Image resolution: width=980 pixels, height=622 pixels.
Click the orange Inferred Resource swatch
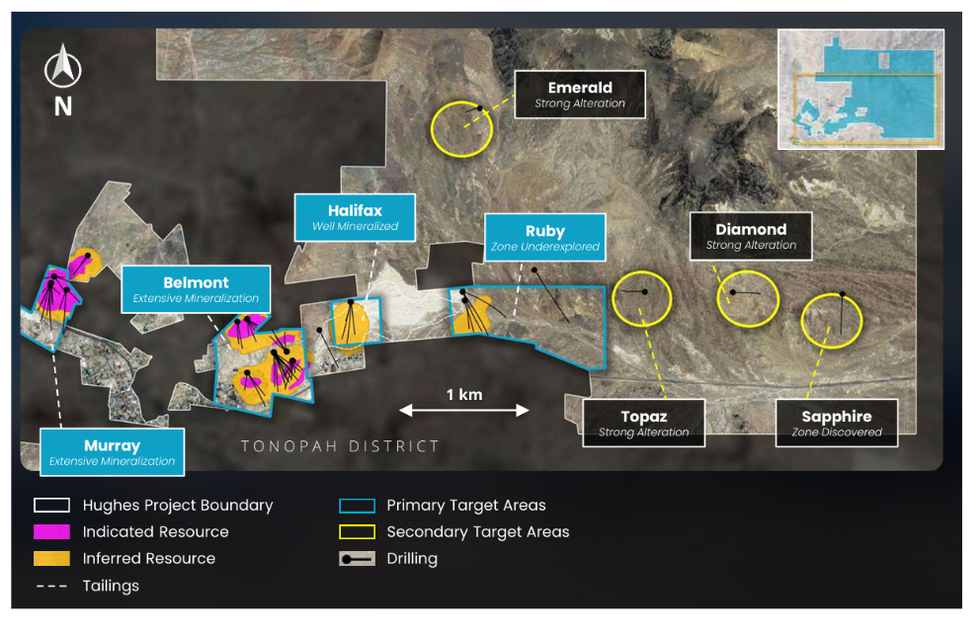(52, 559)
